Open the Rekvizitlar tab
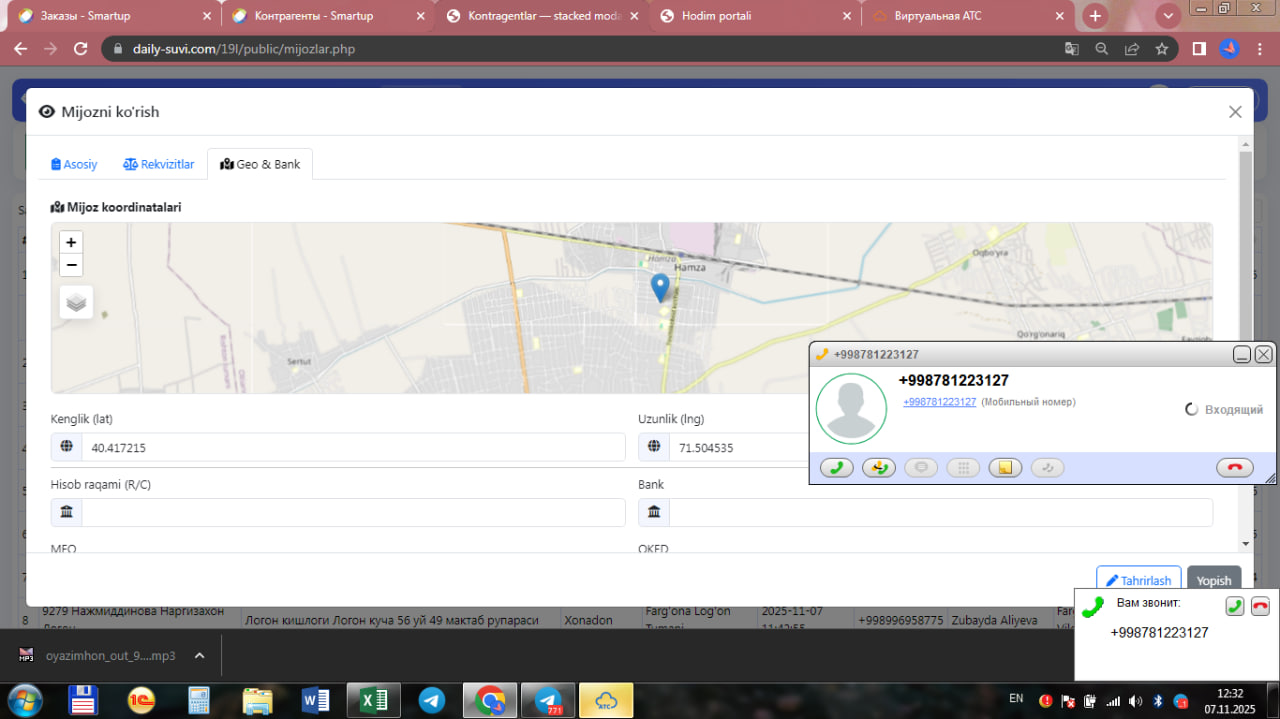 point(159,164)
